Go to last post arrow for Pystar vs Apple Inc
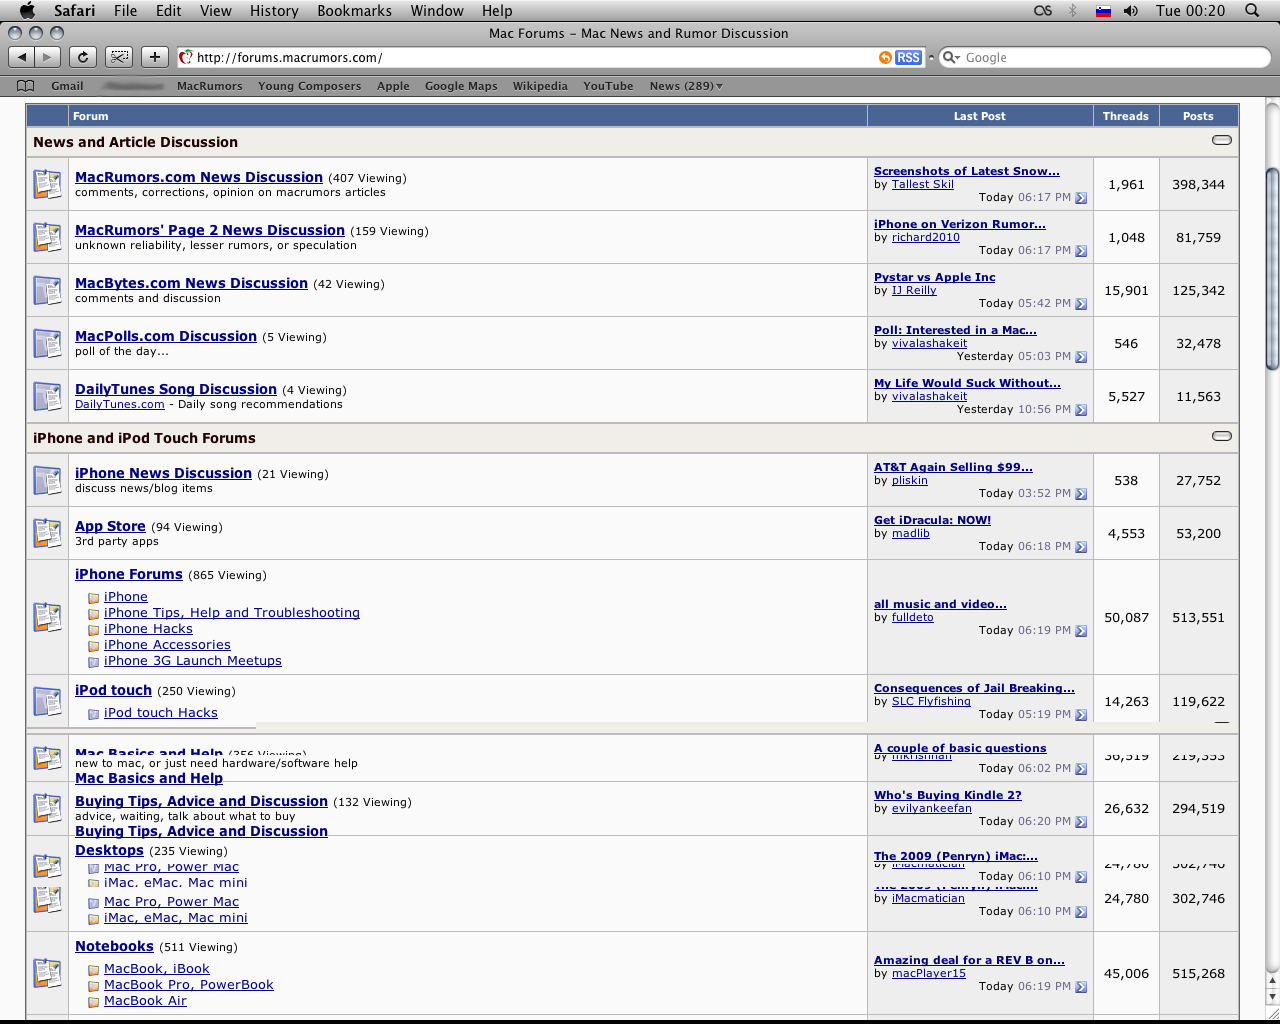 pos(1081,304)
